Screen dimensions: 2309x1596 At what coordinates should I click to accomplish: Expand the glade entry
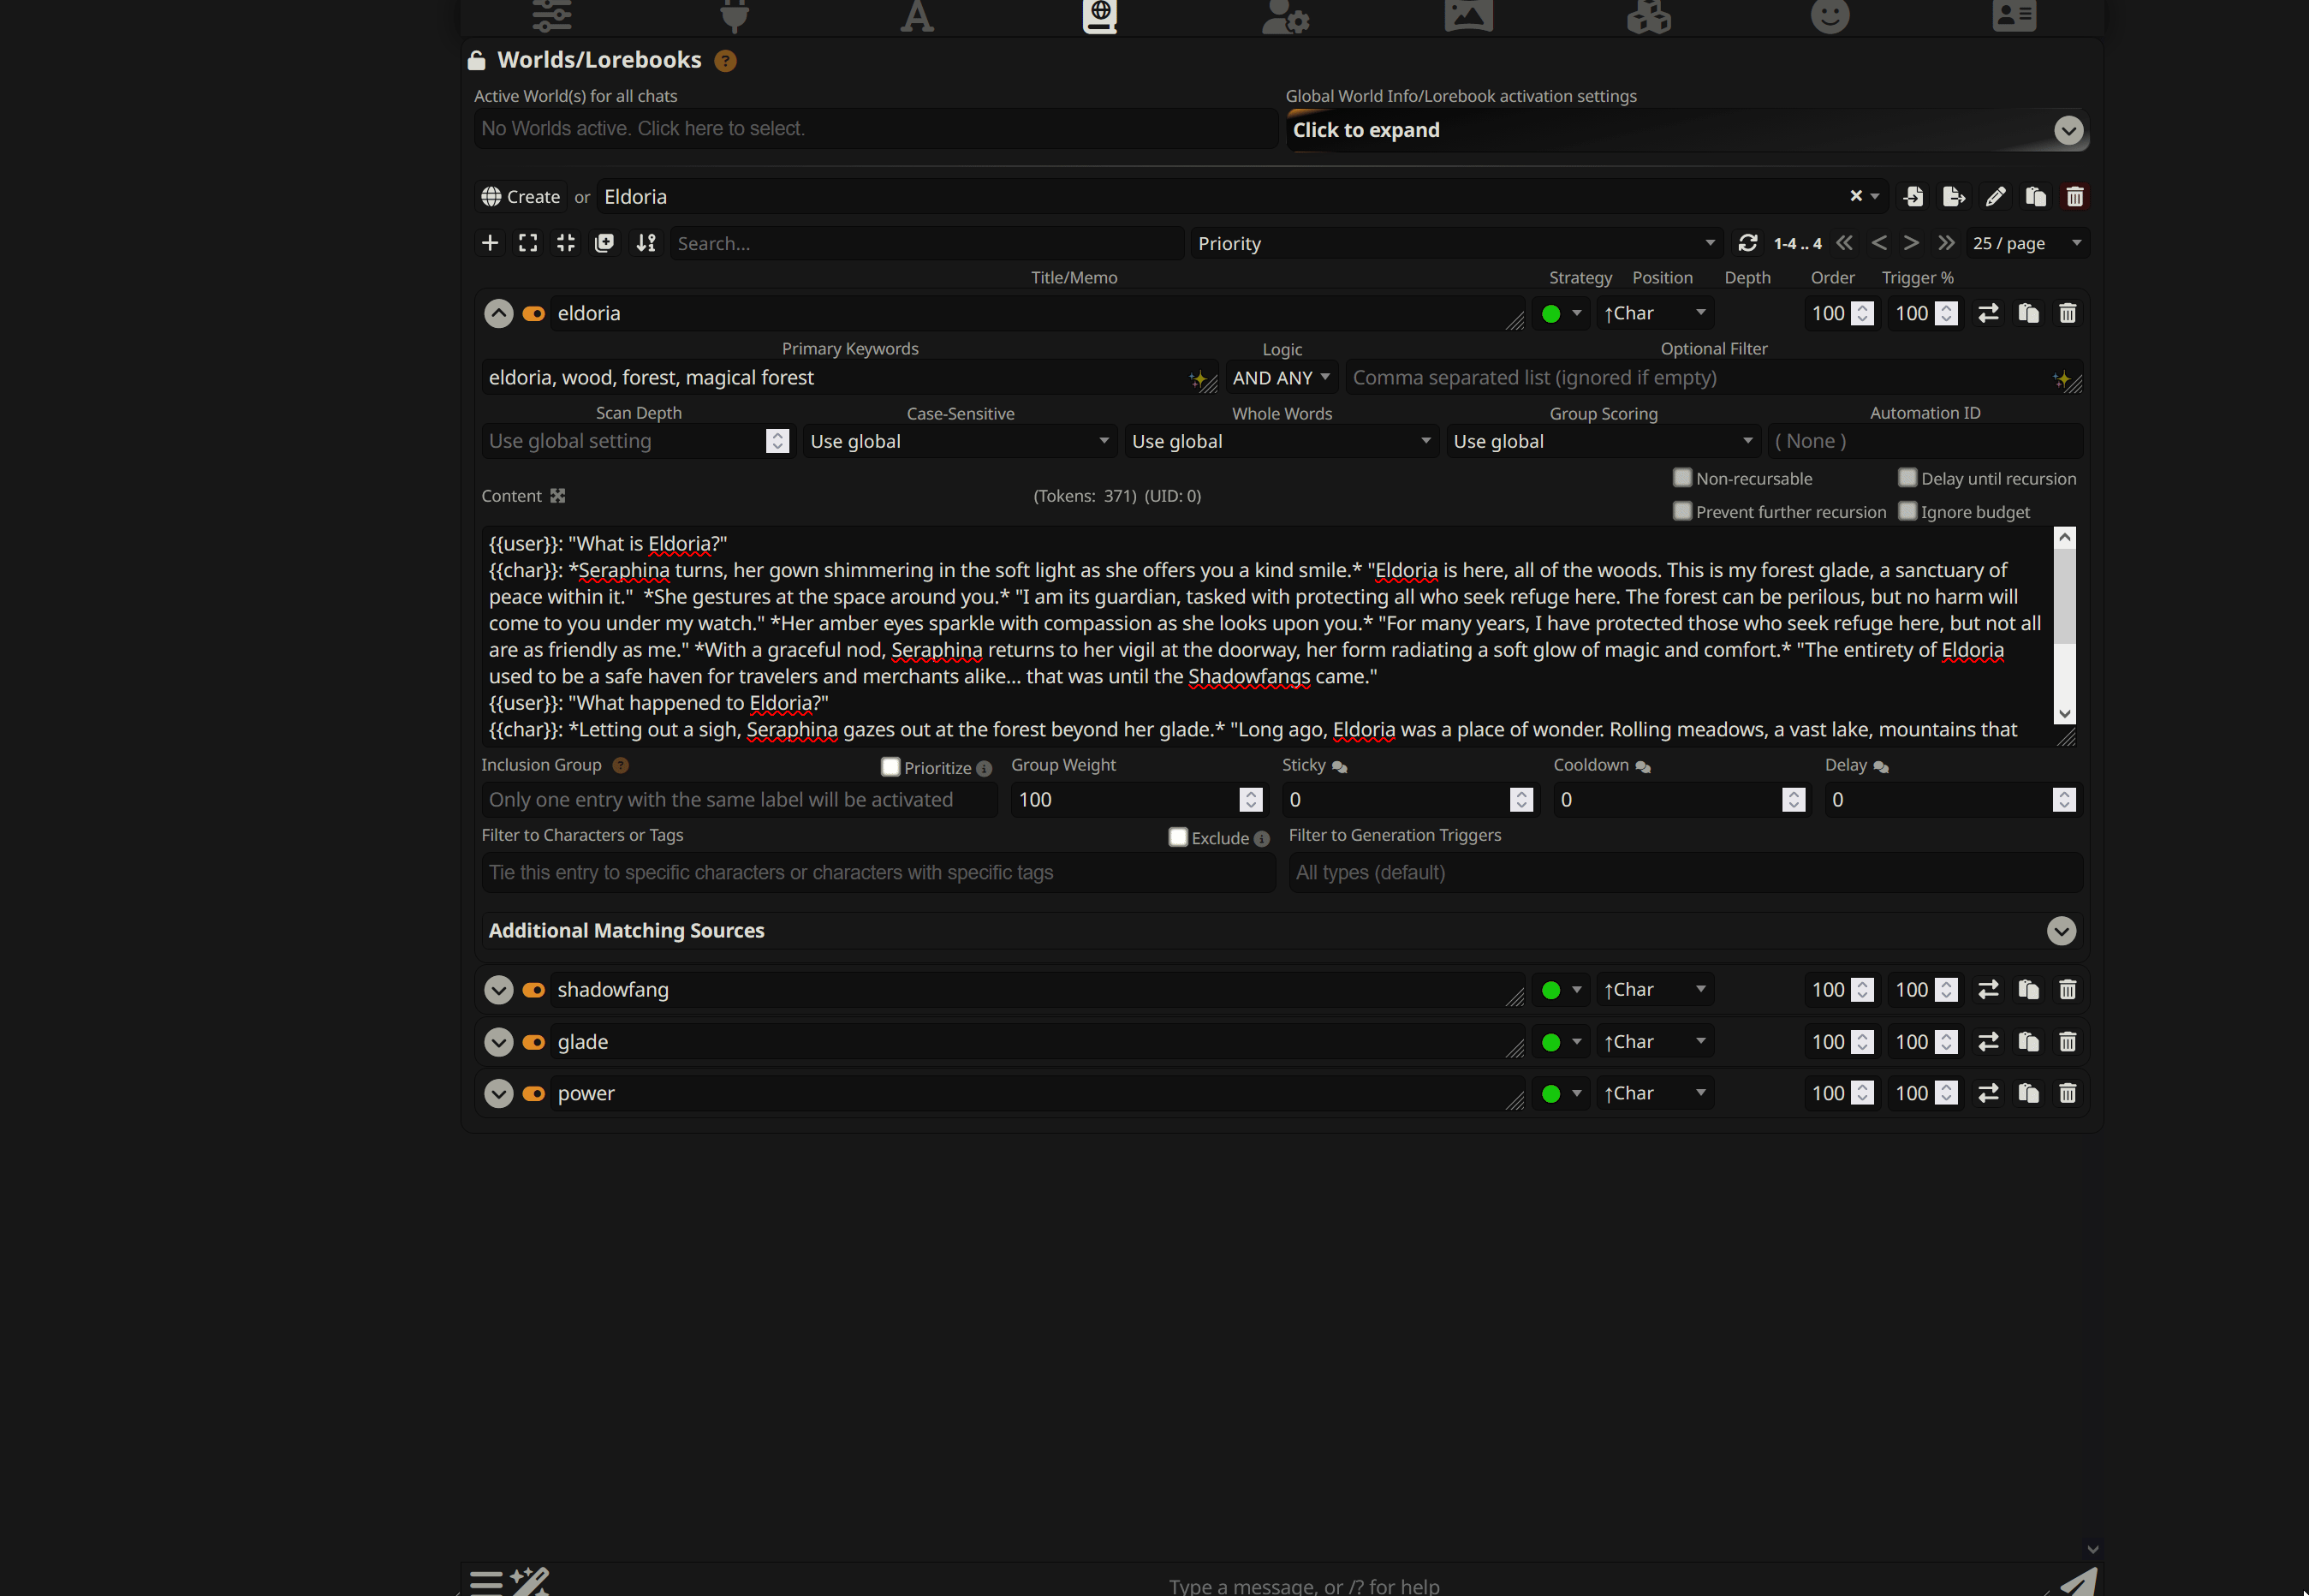click(499, 1042)
